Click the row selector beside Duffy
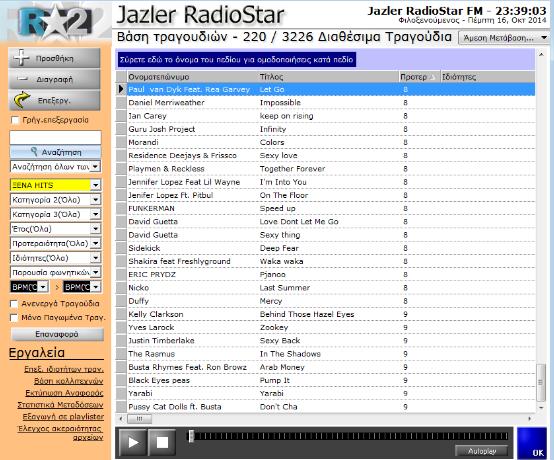The width and height of the screenshot is (554, 460). click(x=121, y=301)
